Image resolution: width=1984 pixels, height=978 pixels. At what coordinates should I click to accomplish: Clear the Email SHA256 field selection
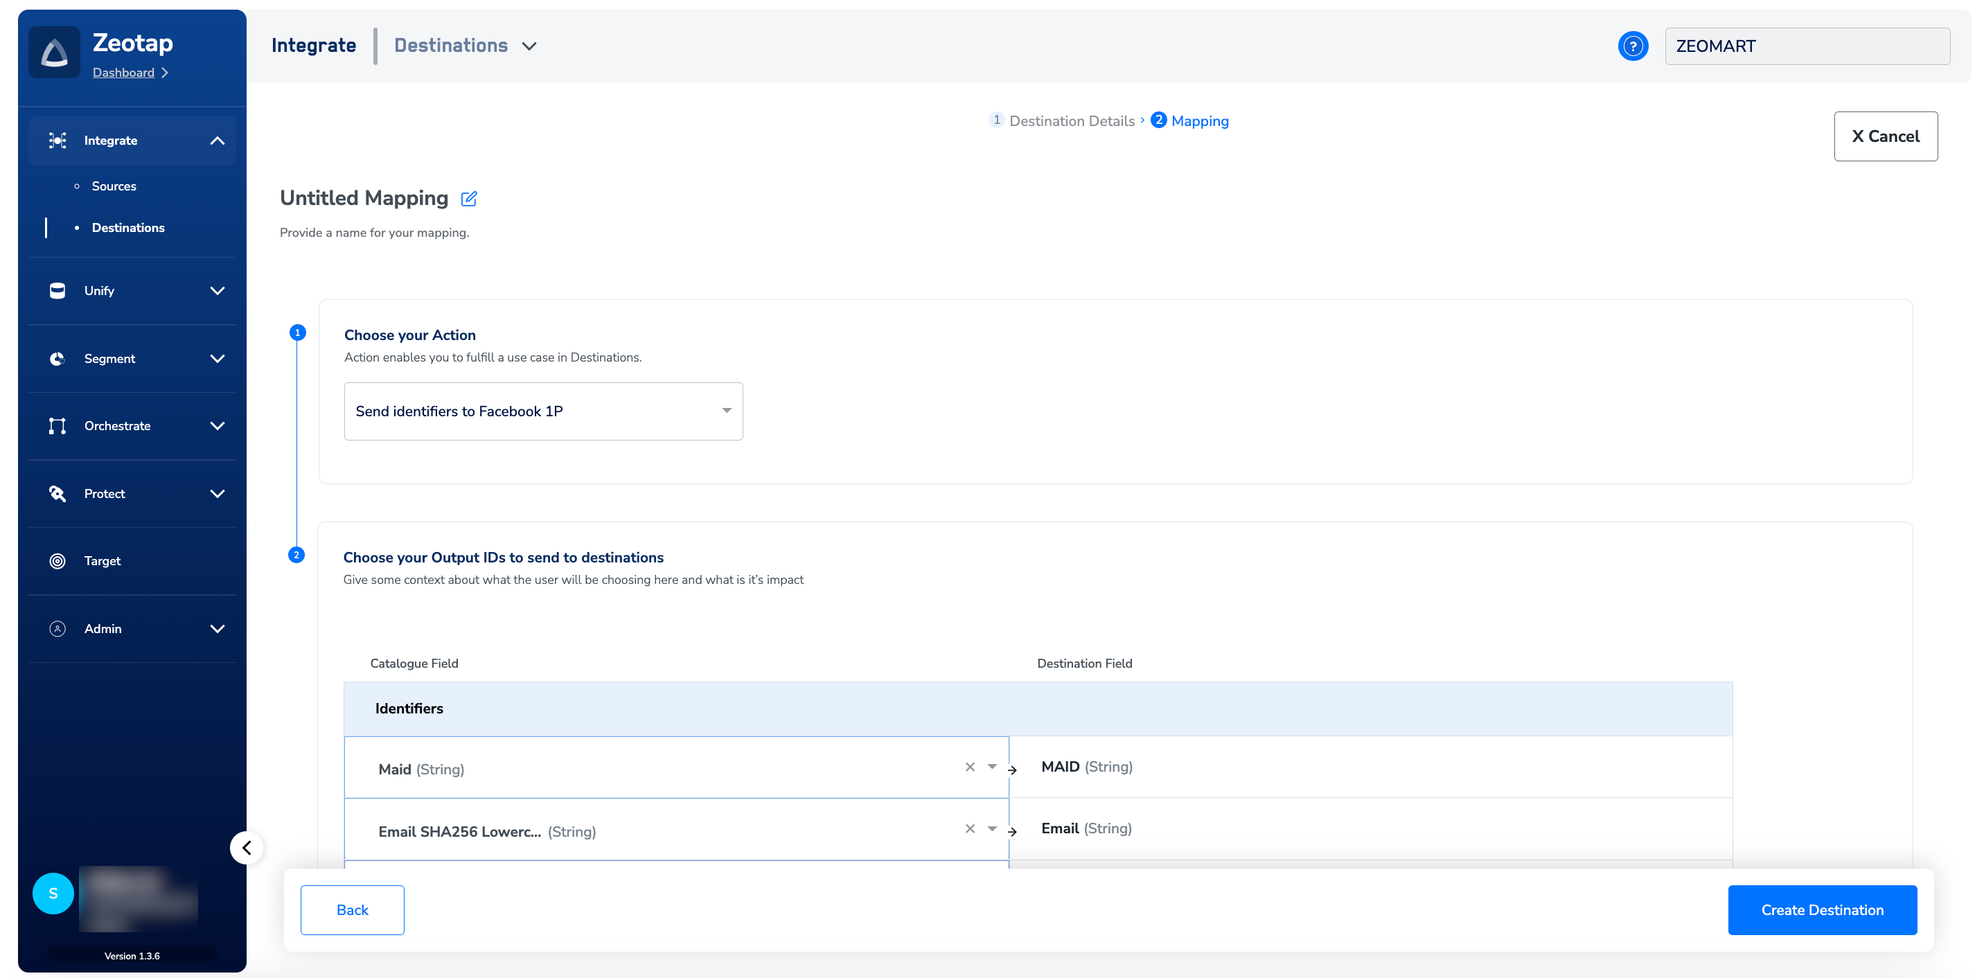click(x=969, y=829)
